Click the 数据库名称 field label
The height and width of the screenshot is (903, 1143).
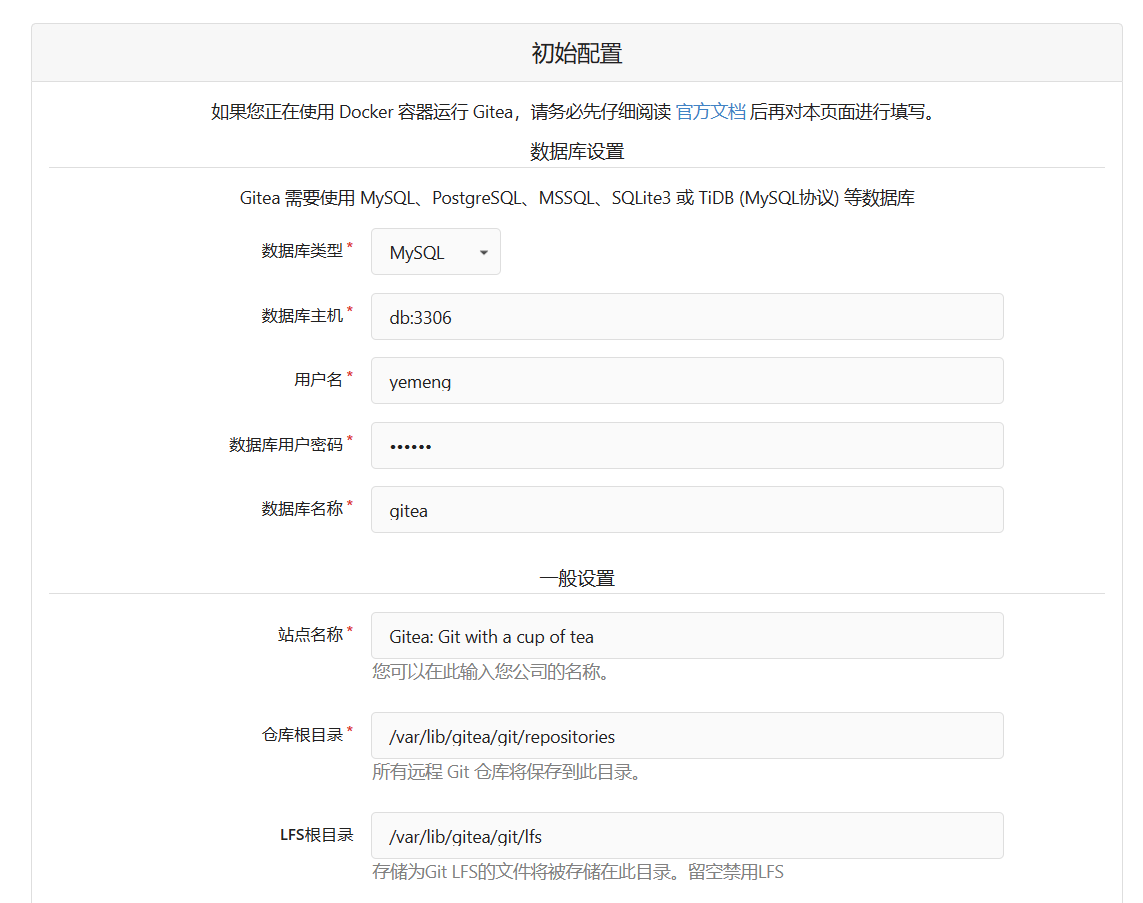pos(302,509)
